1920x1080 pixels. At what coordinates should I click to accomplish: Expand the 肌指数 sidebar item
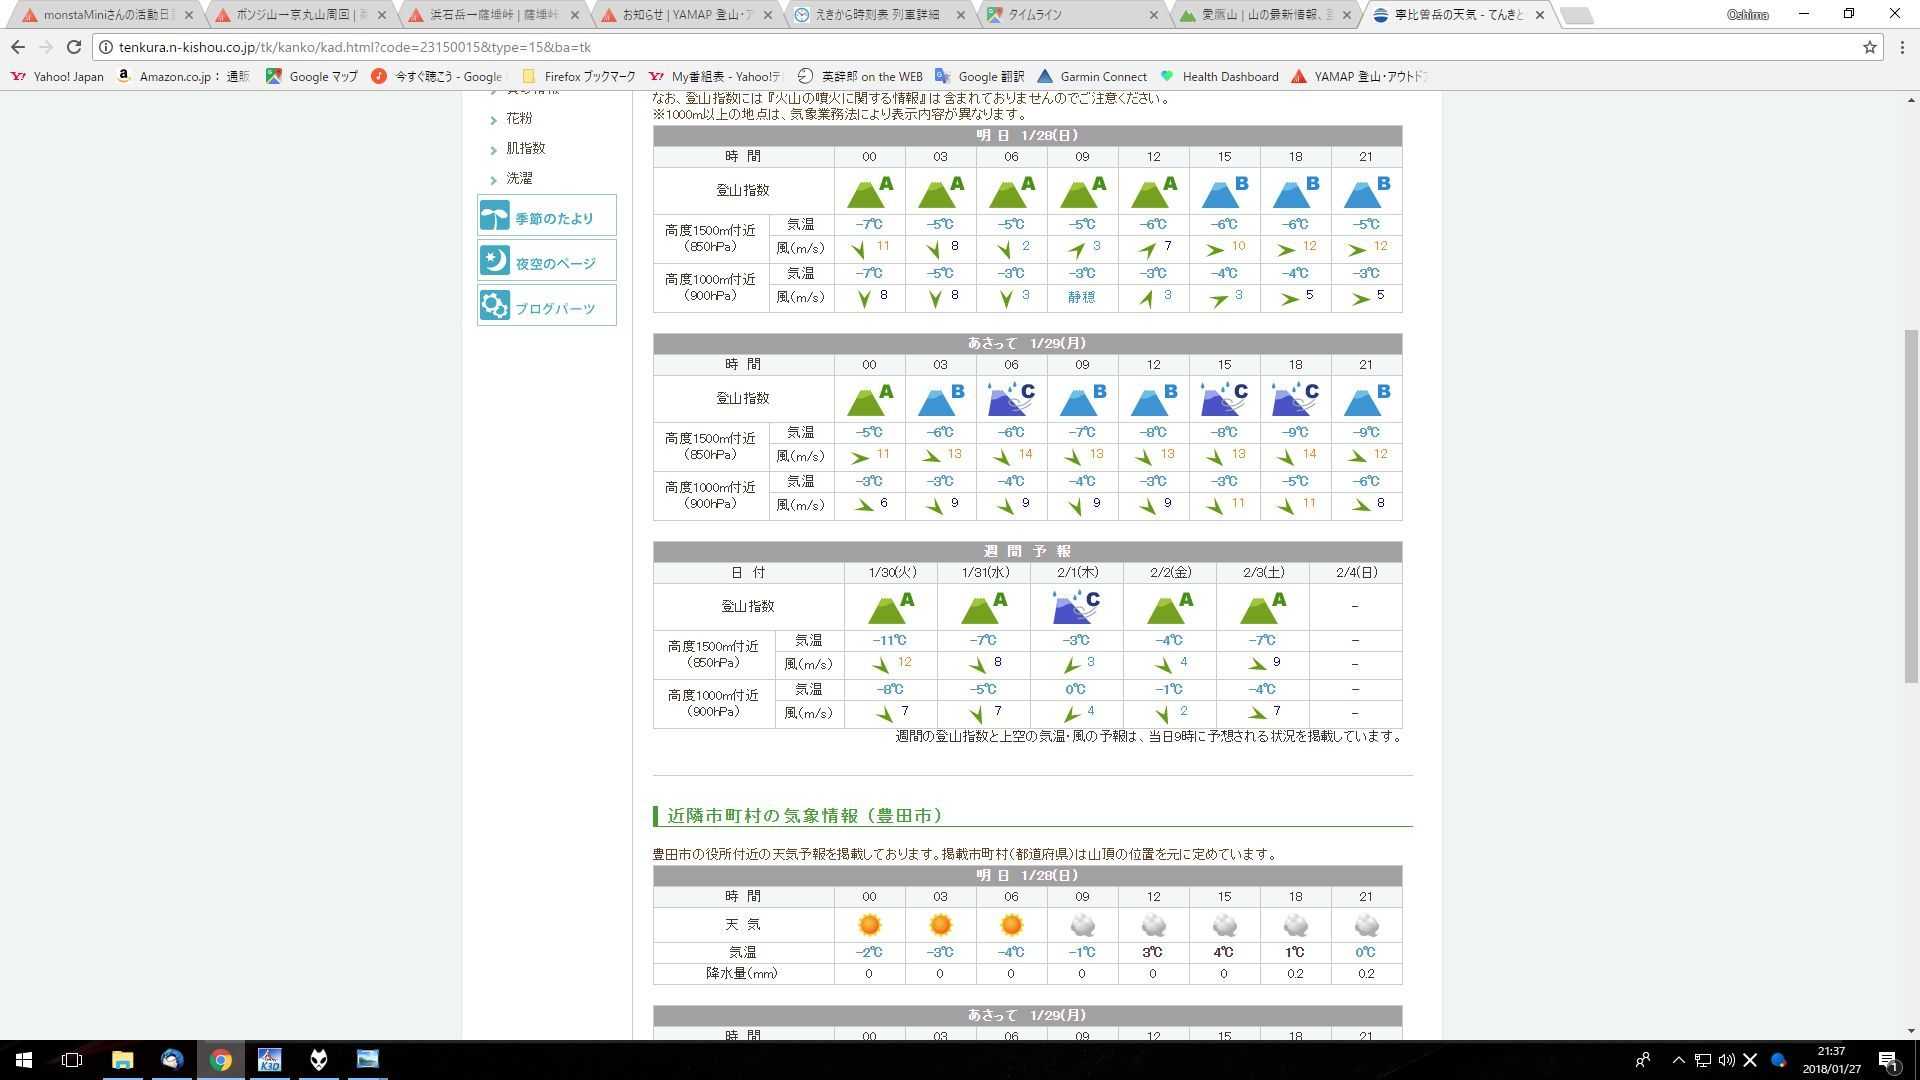click(x=525, y=148)
